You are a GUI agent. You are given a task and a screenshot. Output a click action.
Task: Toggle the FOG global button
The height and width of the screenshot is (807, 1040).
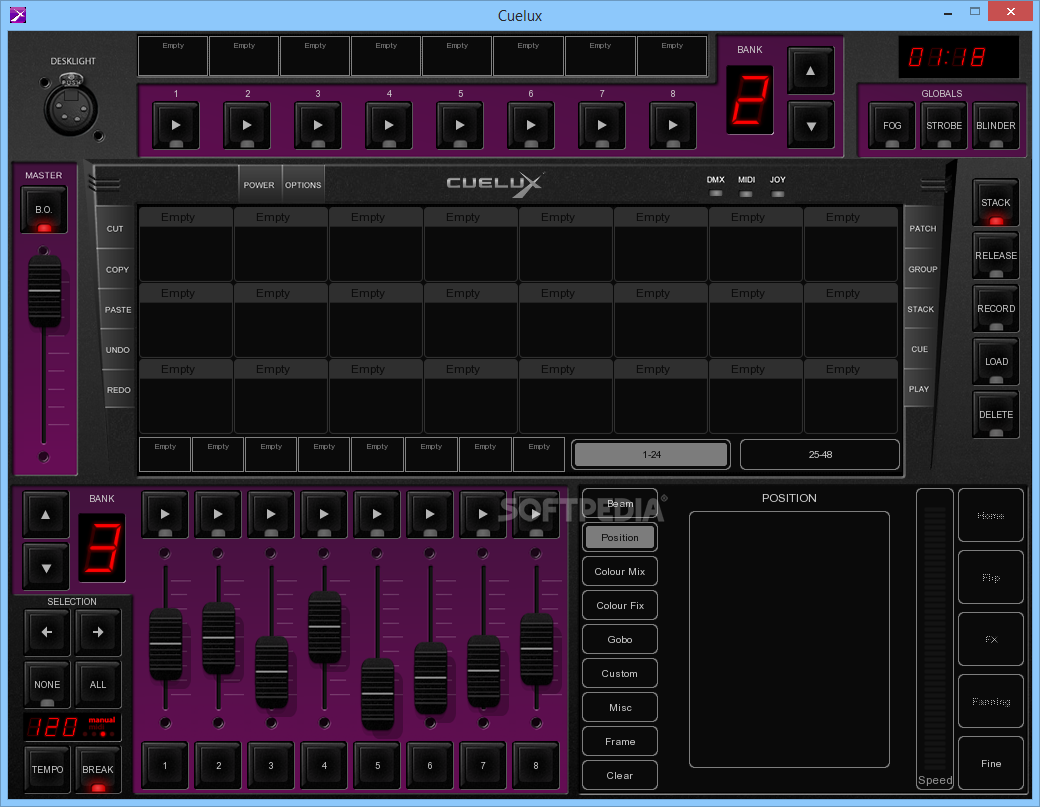tap(892, 125)
